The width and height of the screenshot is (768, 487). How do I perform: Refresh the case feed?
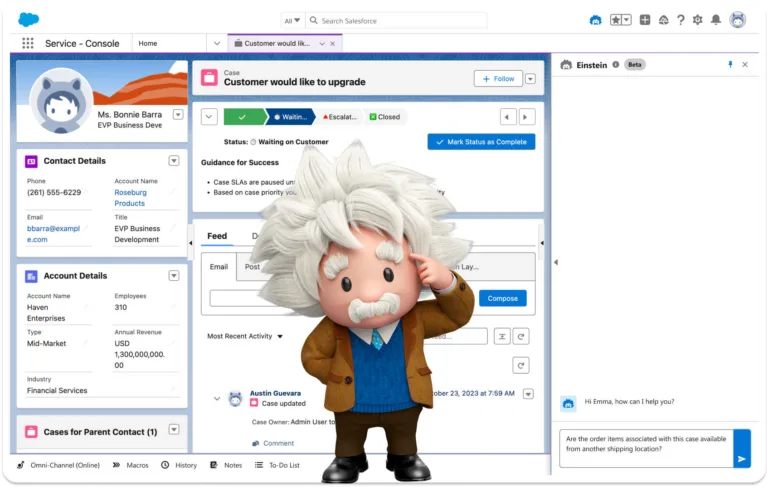pyautogui.click(x=521, y=337)
